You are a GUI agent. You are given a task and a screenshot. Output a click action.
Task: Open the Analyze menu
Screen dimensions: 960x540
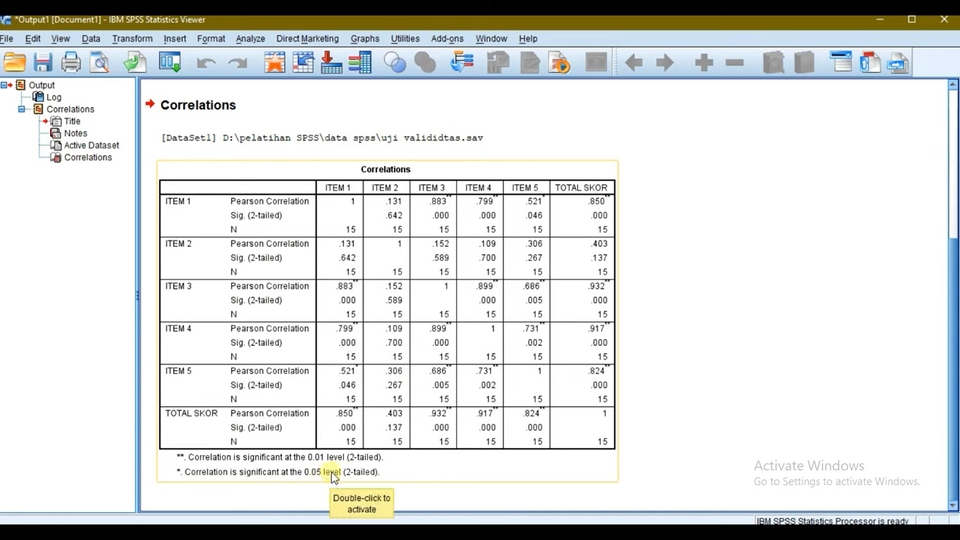point(250,39)
